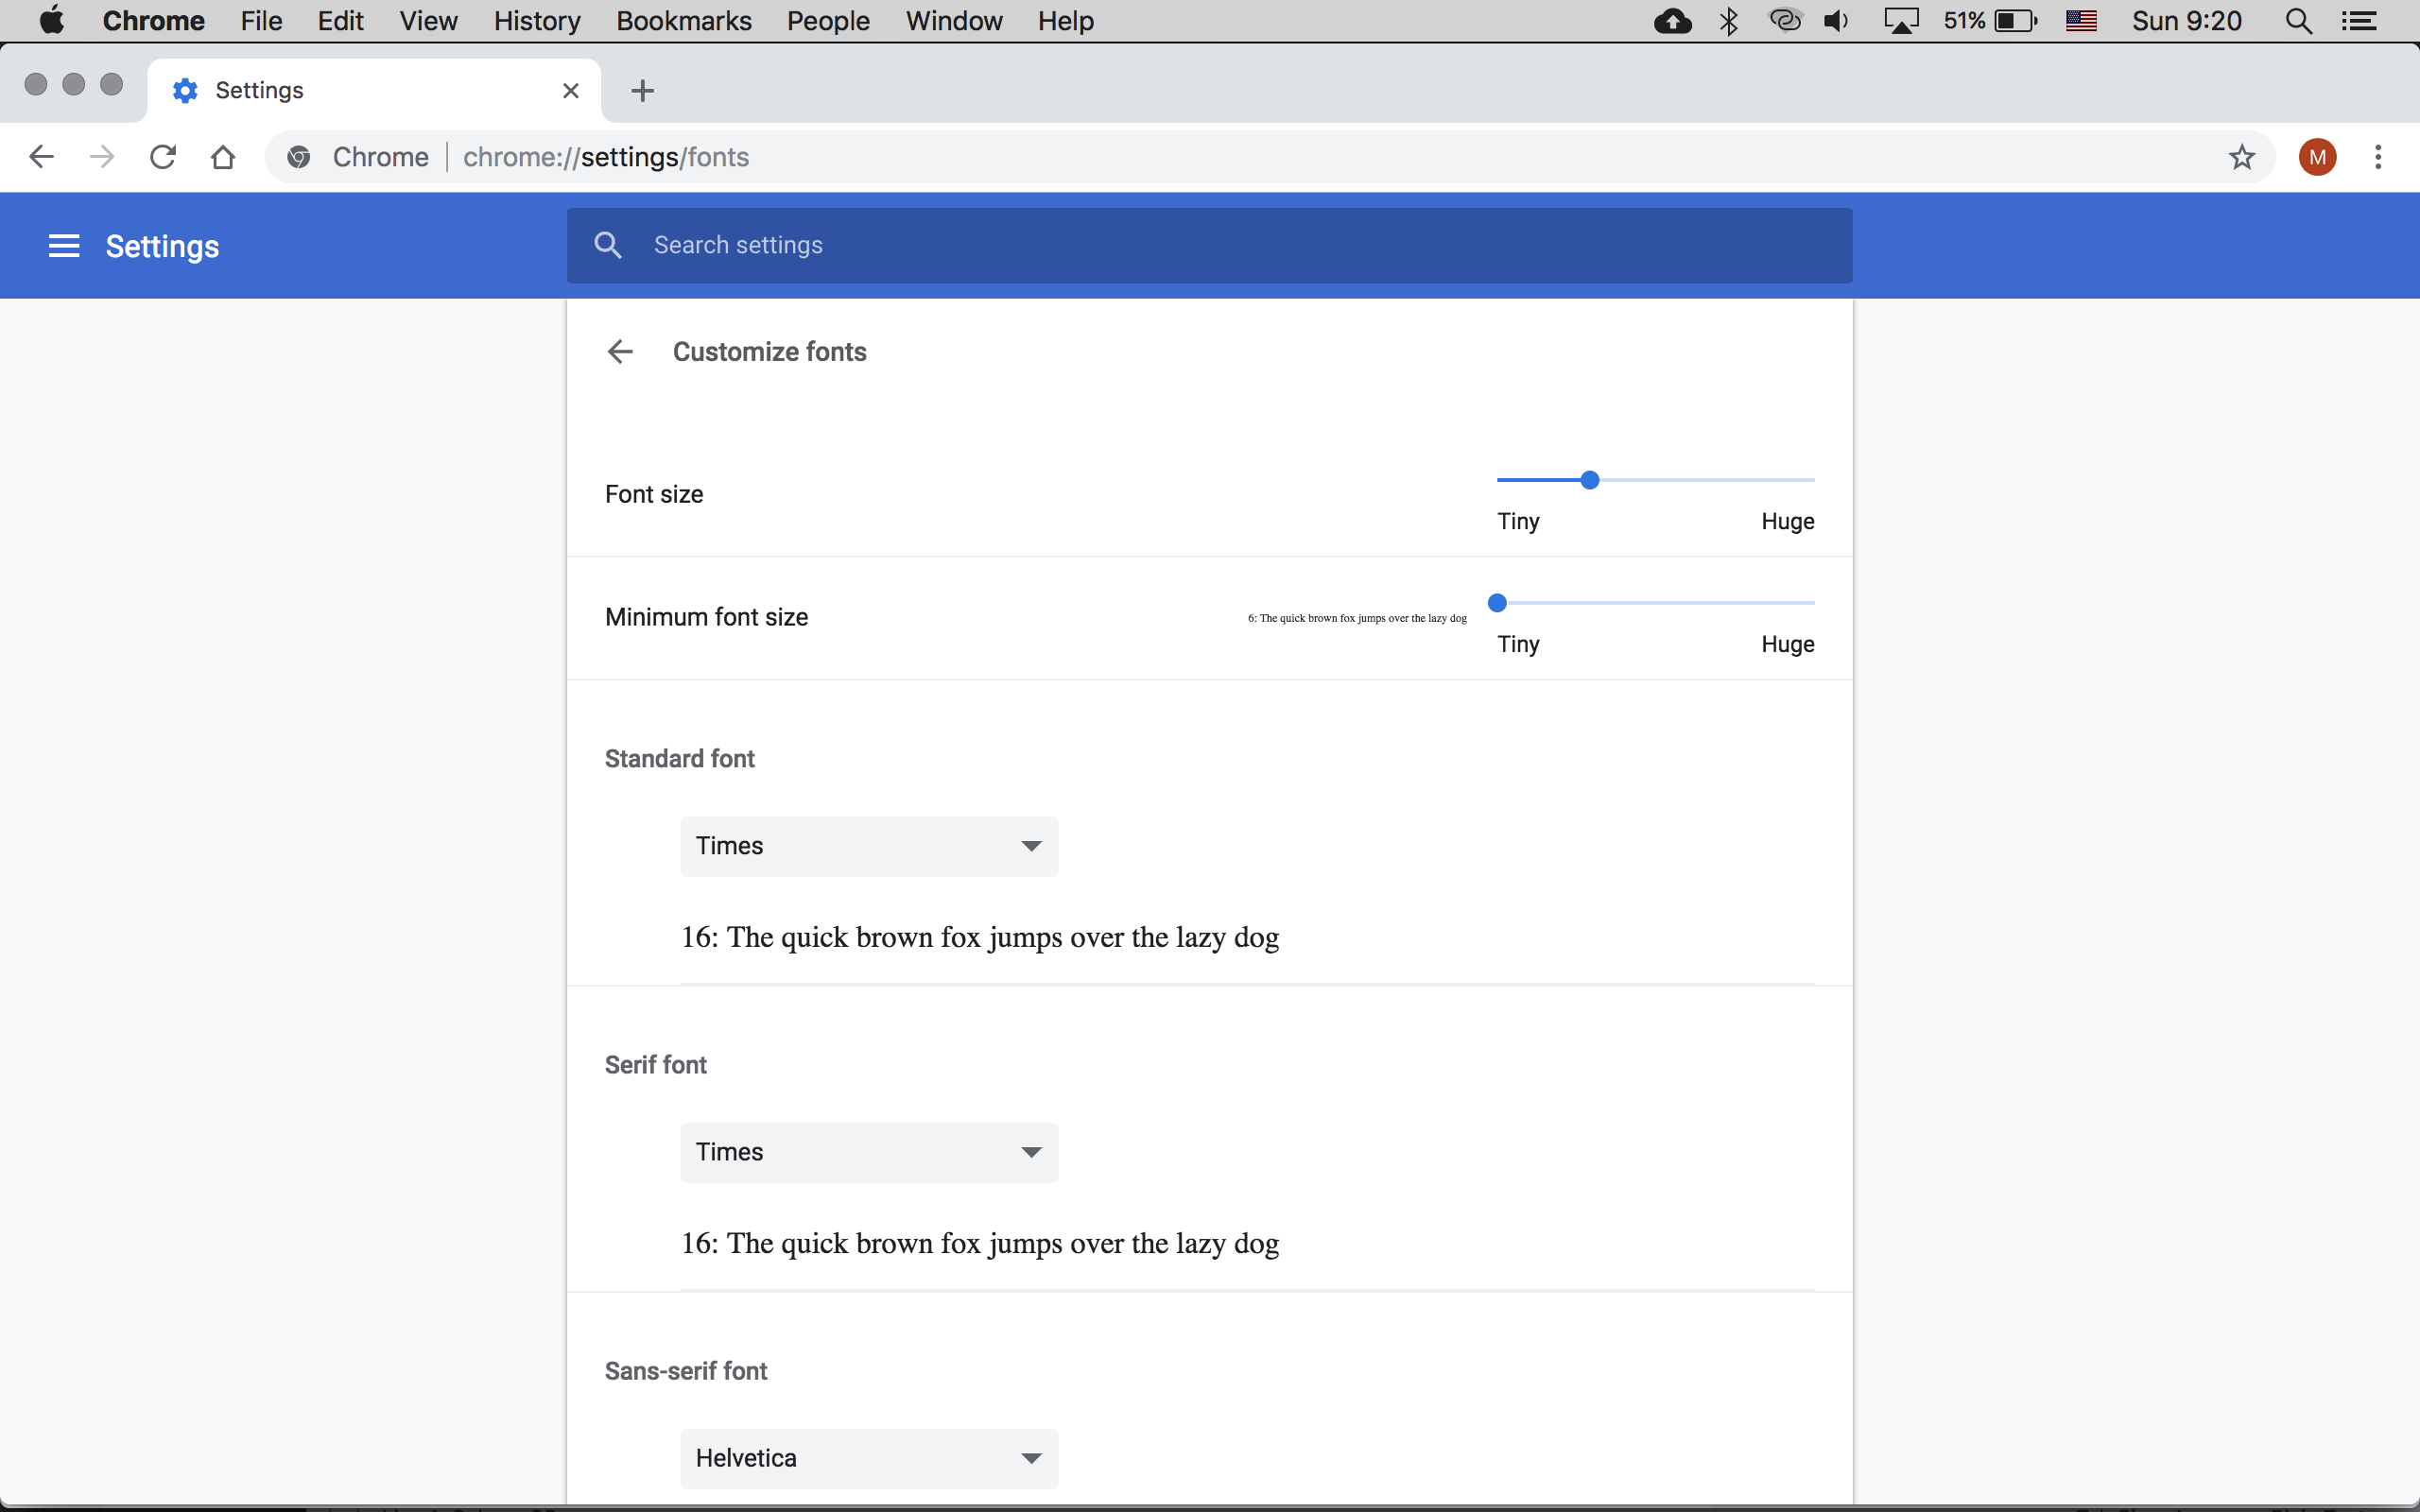Open the Sans-serif font Helvetica dropdown
Screen dimensions: 2420x1512
[x=868, y=1458]
